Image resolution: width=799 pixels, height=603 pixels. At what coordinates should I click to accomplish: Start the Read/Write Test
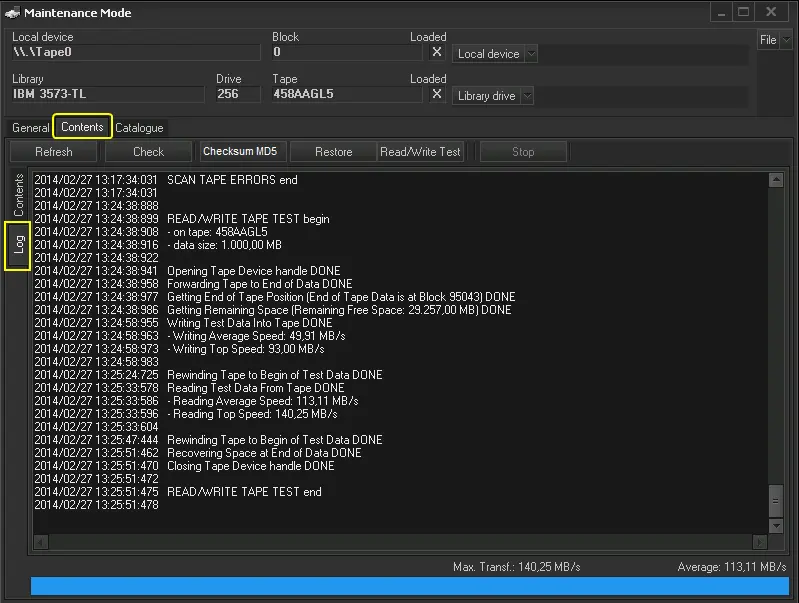pos(420,152)
